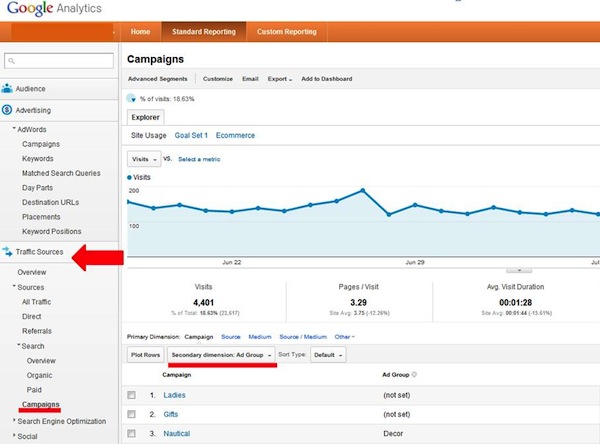Open the Ladies campaign link

coord(174,395)
